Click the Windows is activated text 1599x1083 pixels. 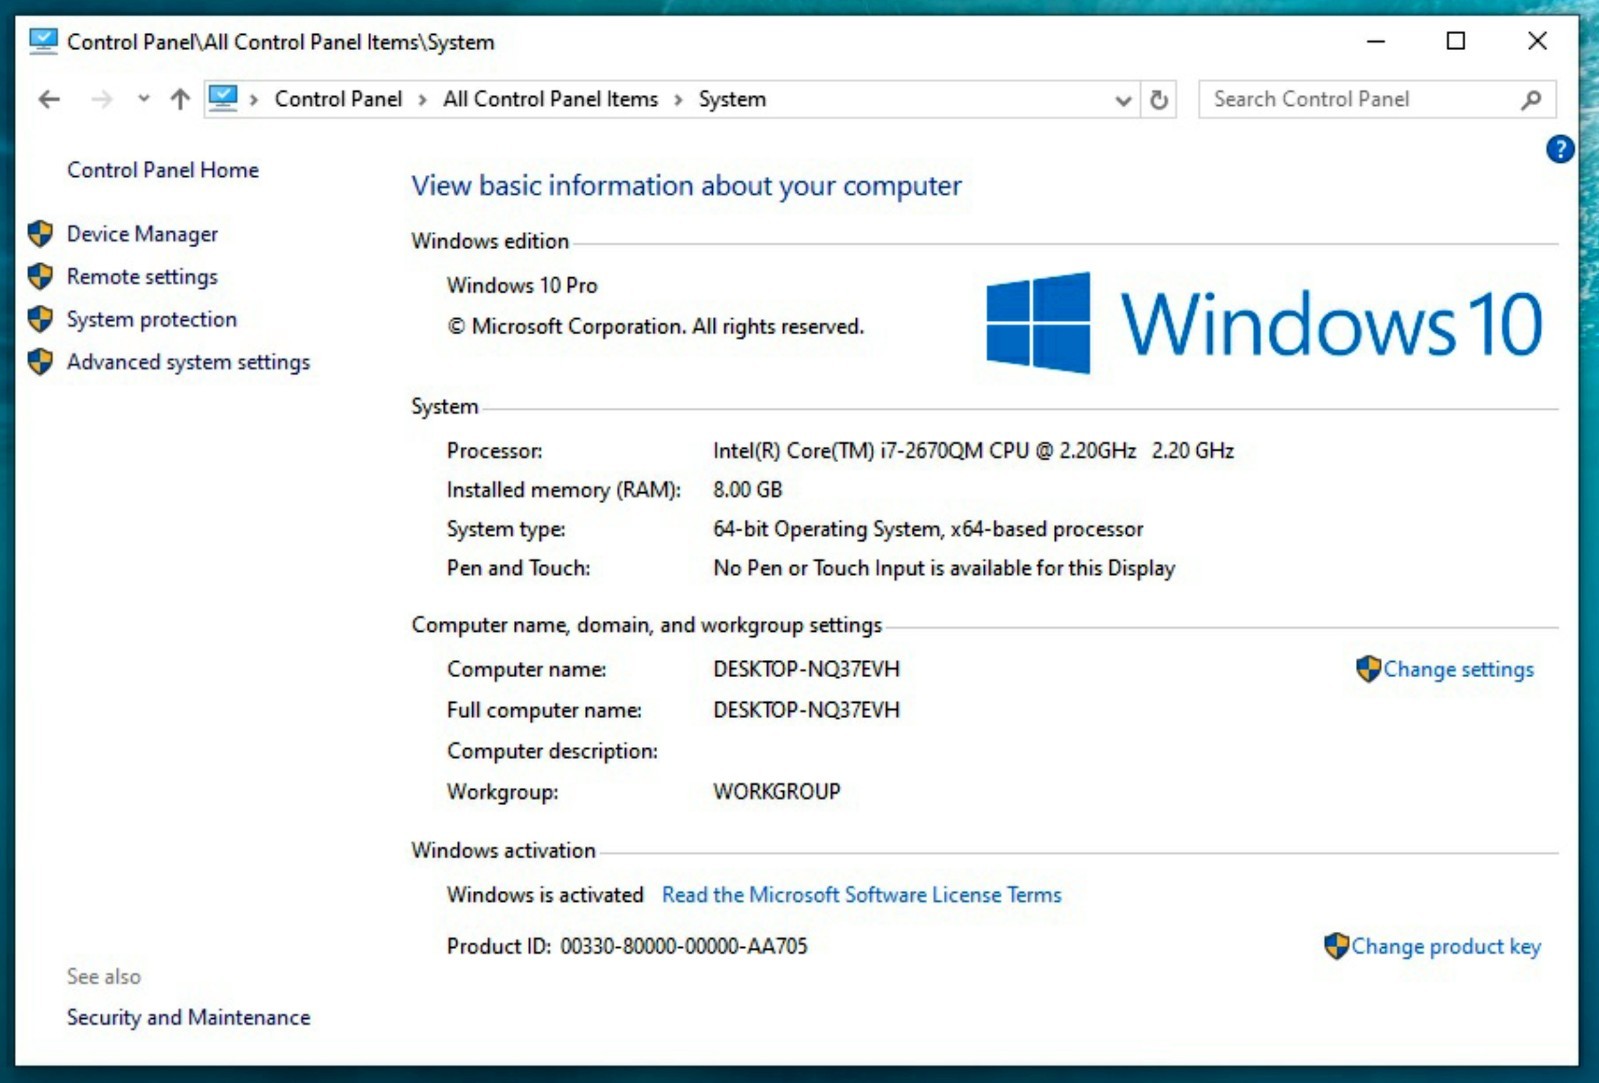point(545,895)
